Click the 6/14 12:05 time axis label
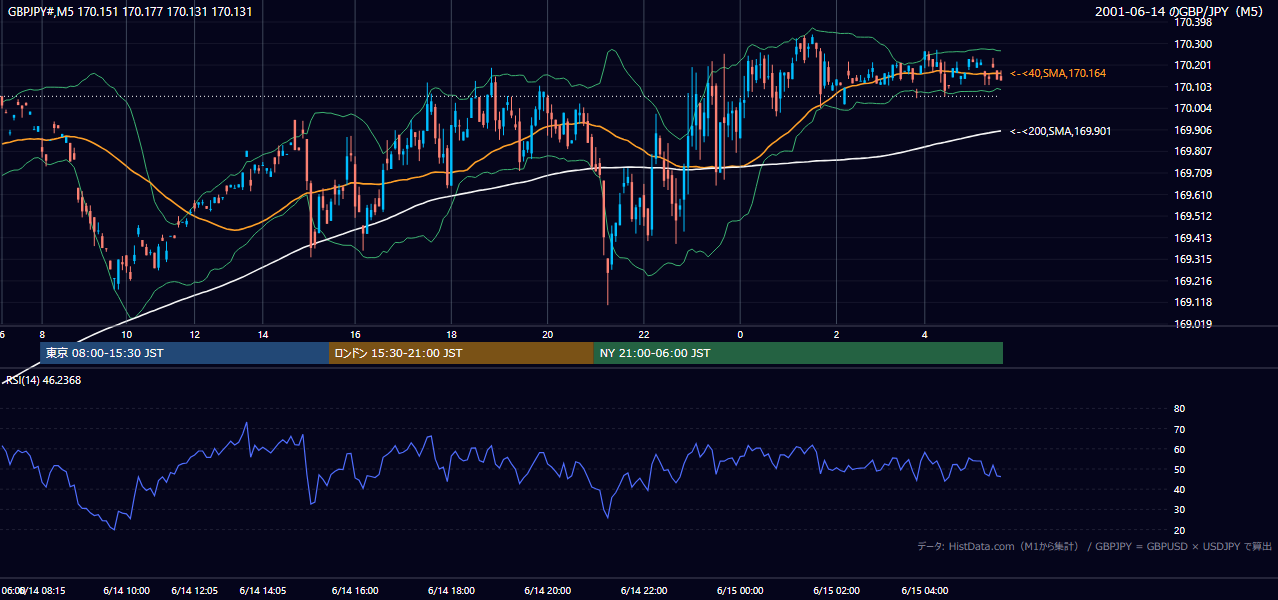Screen dimensions: 1278x600 [195, 590]
